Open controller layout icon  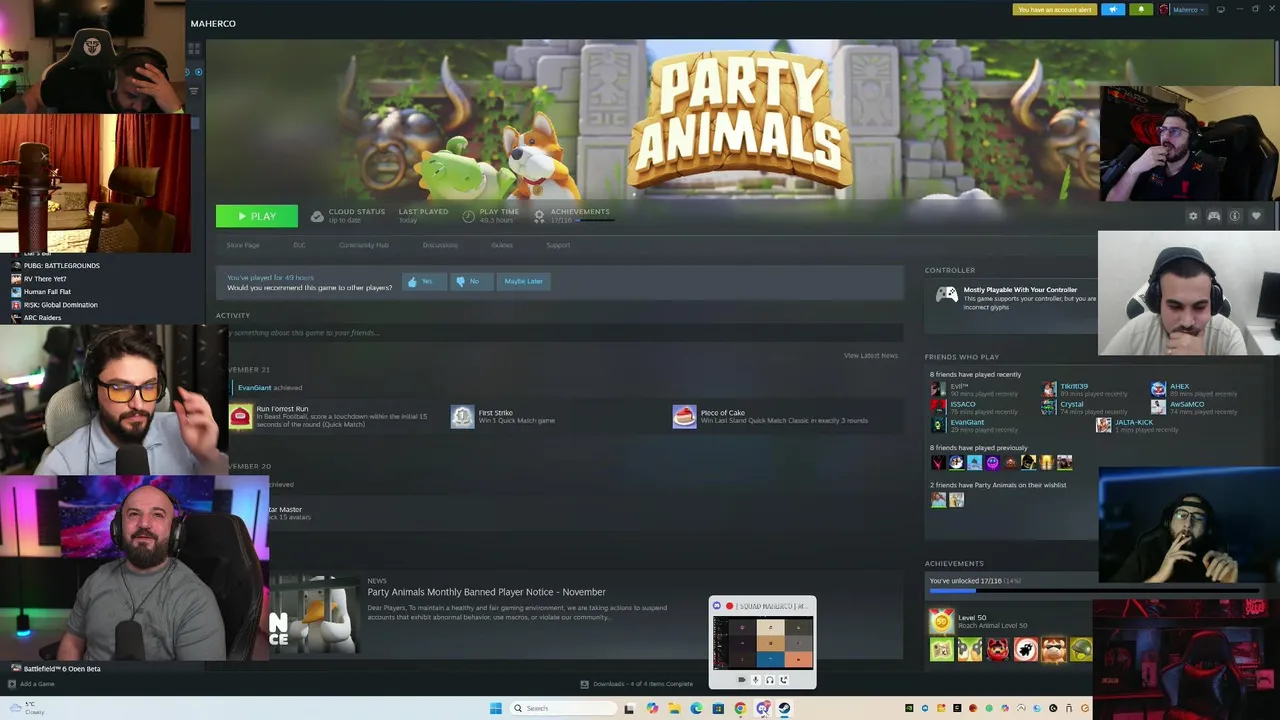point(1214,216)
